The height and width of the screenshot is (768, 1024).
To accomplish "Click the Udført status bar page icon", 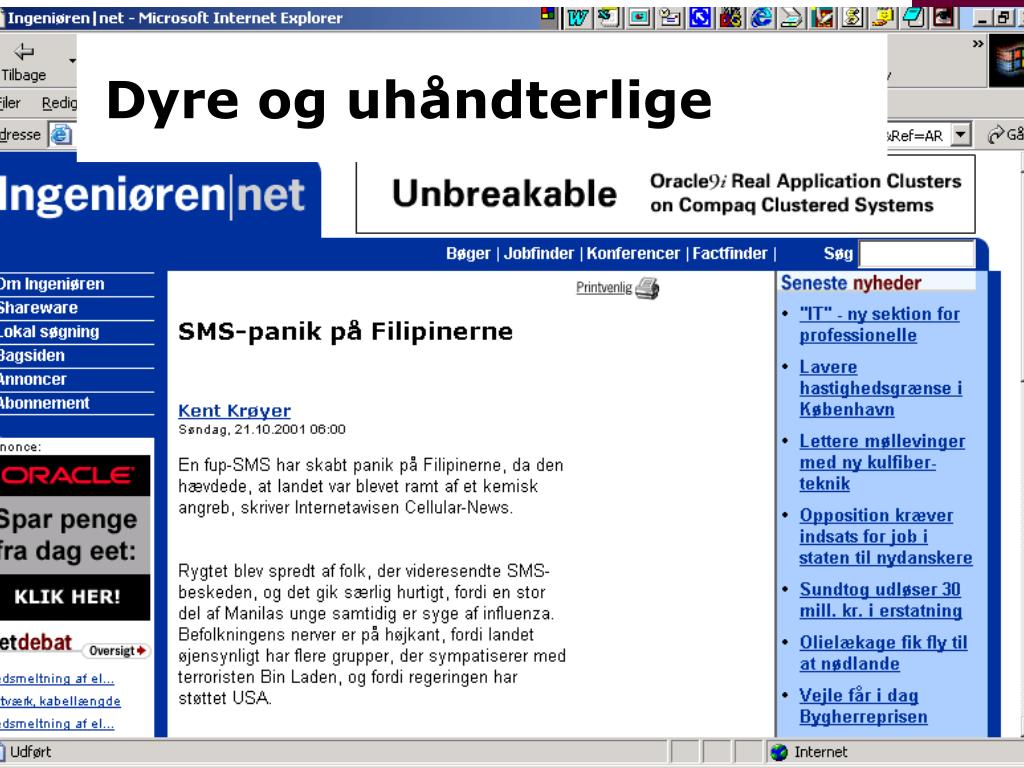I will [3, 752].
